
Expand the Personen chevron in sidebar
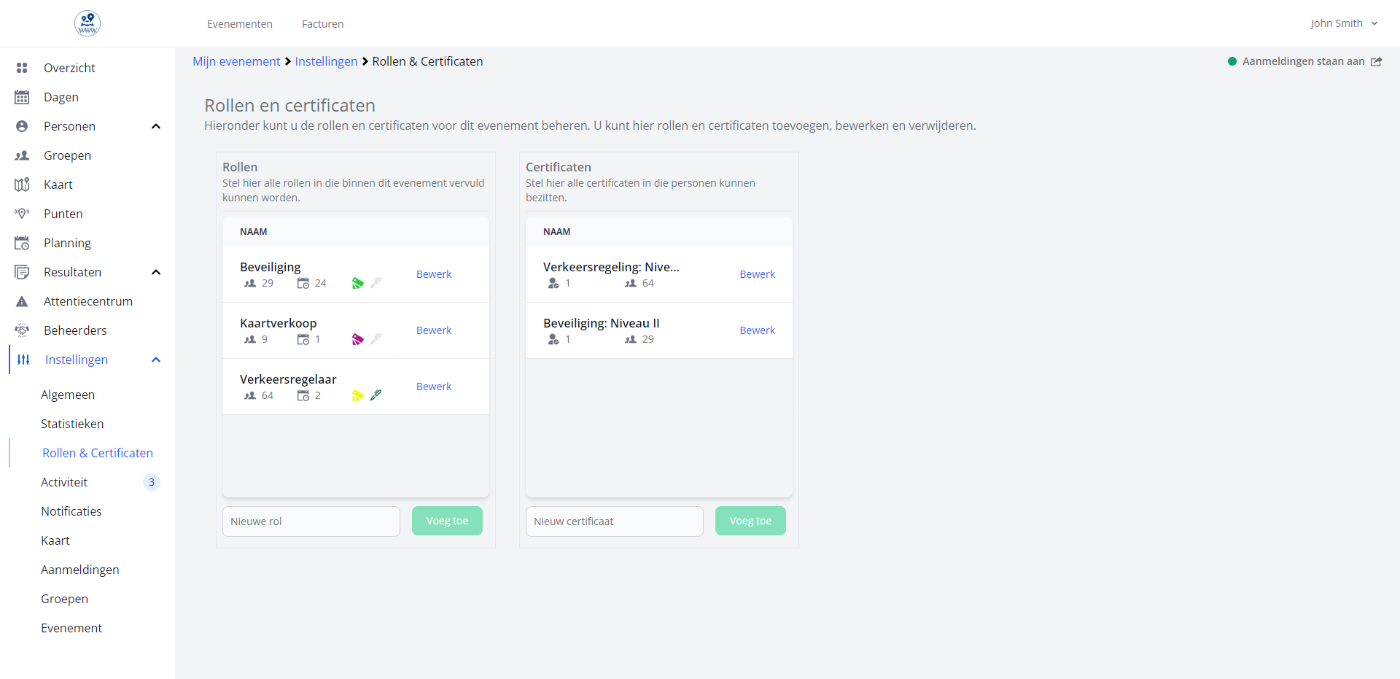tap(156, 127)
